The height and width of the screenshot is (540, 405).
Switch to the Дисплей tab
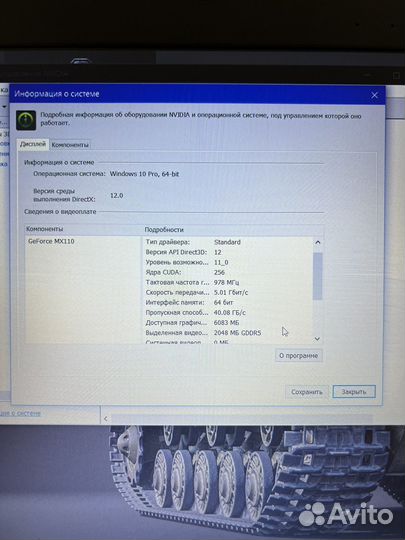tap(32, 144)
